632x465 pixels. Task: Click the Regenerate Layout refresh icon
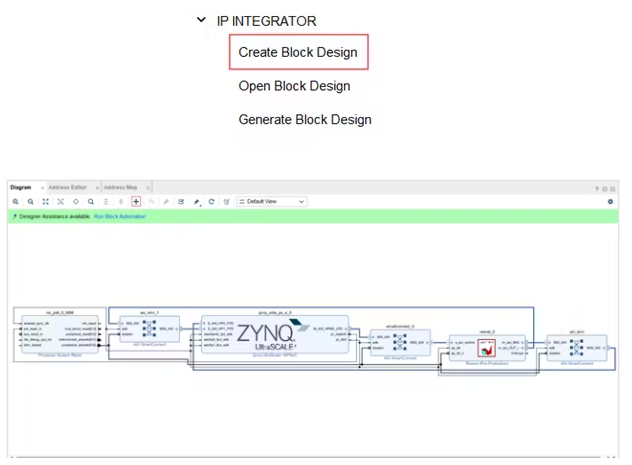pyautogui.click(x=211, y=202)
